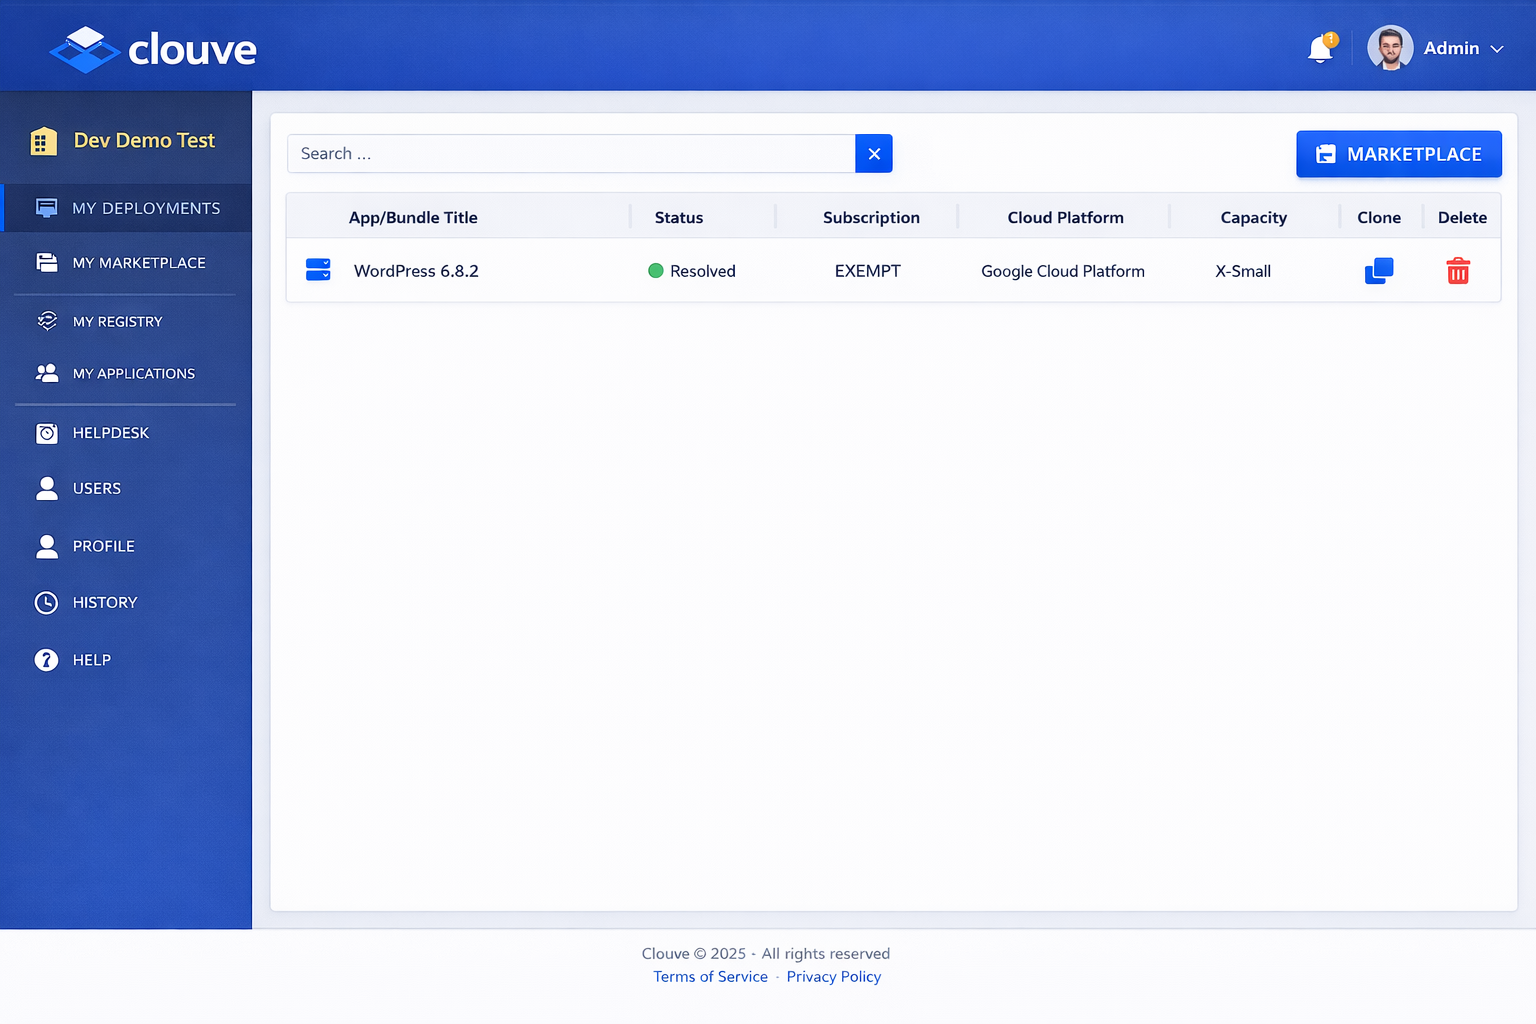The width and height of the screenshot is (1536, 1024).
Task: Select the My Marketplace folder icon
Action: [x=47, y=262]
